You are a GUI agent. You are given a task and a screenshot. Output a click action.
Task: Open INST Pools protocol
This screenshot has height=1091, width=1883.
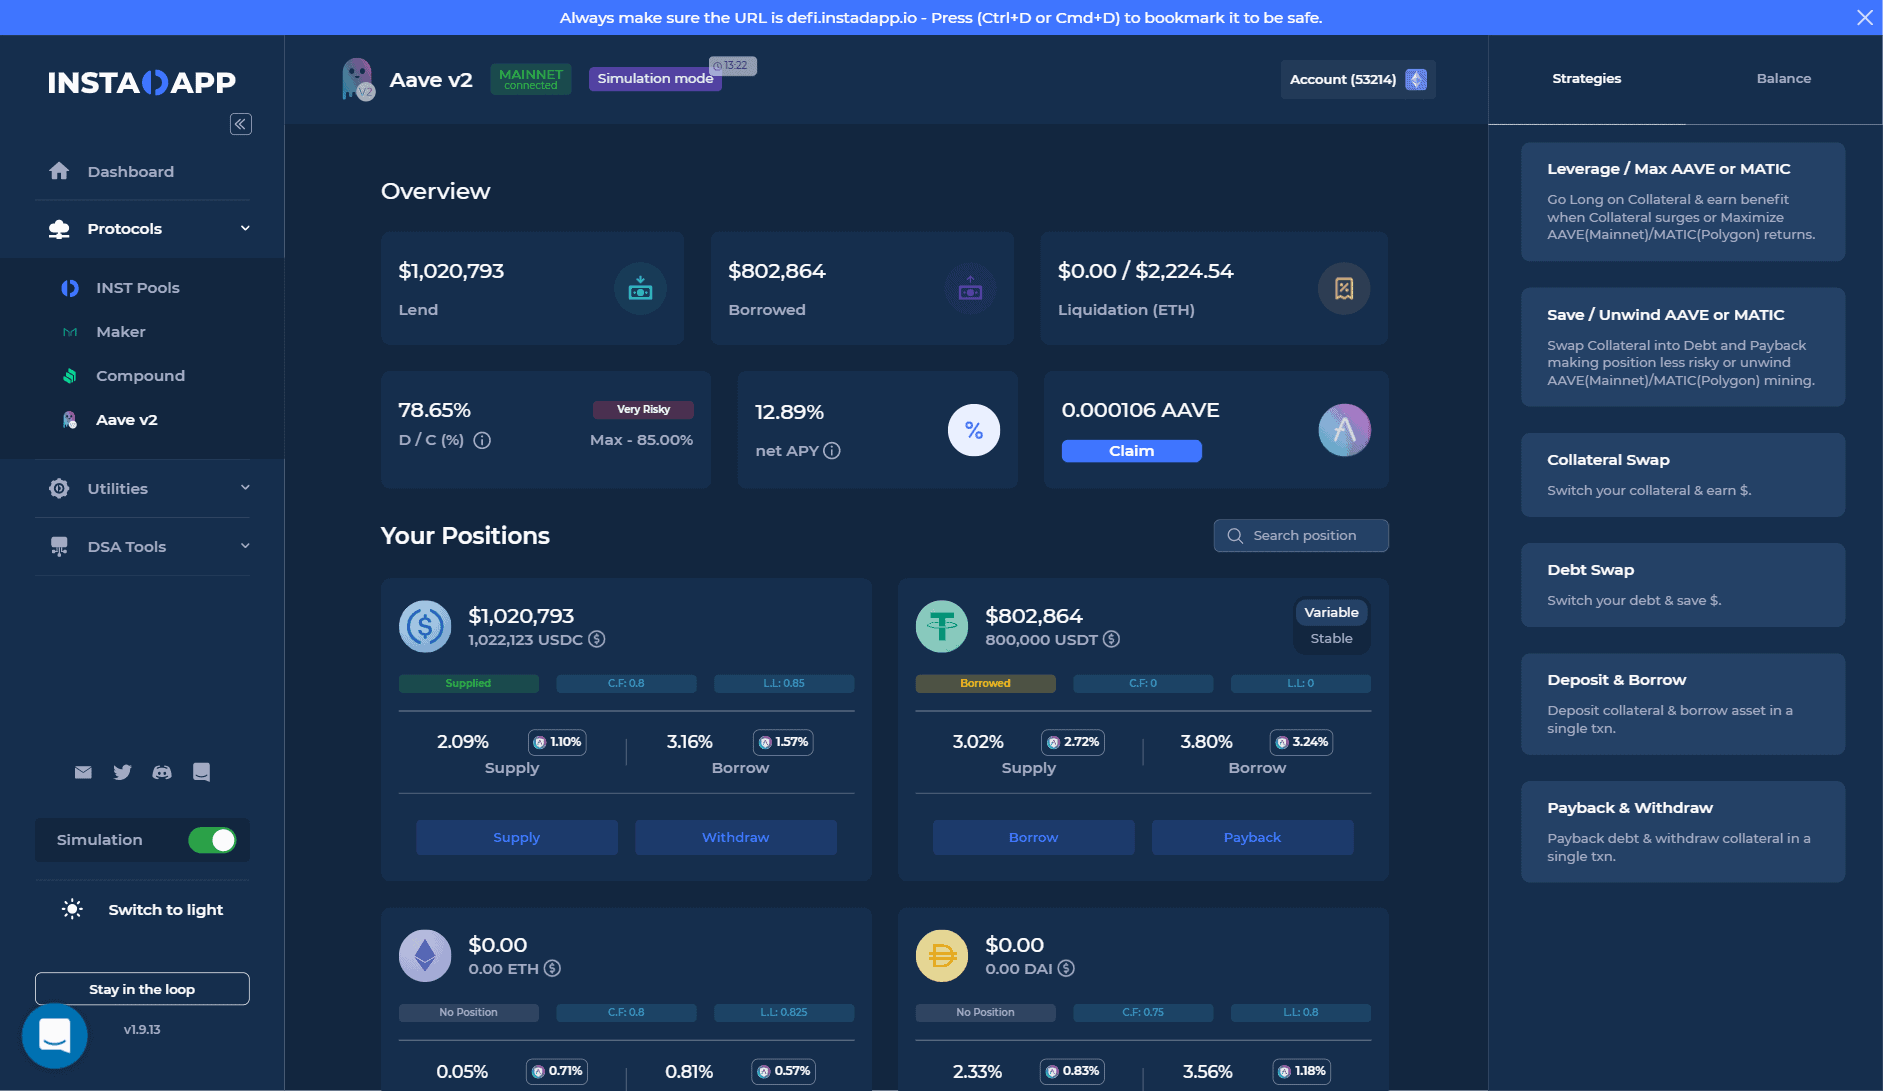[121, 288]
